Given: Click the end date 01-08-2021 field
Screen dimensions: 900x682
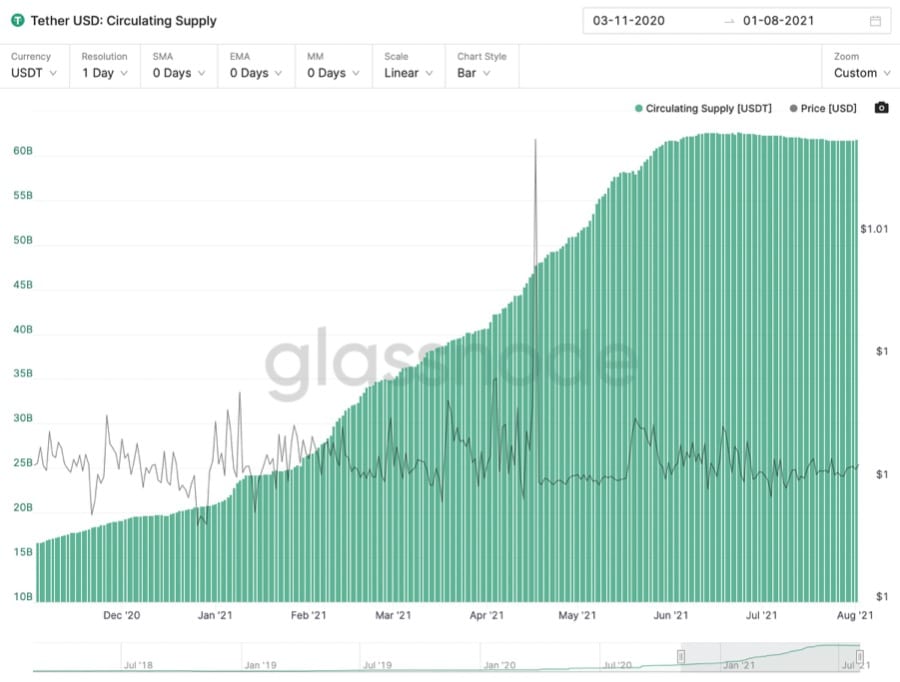Looking at the screenshot, I should click(x=778, y=20).
